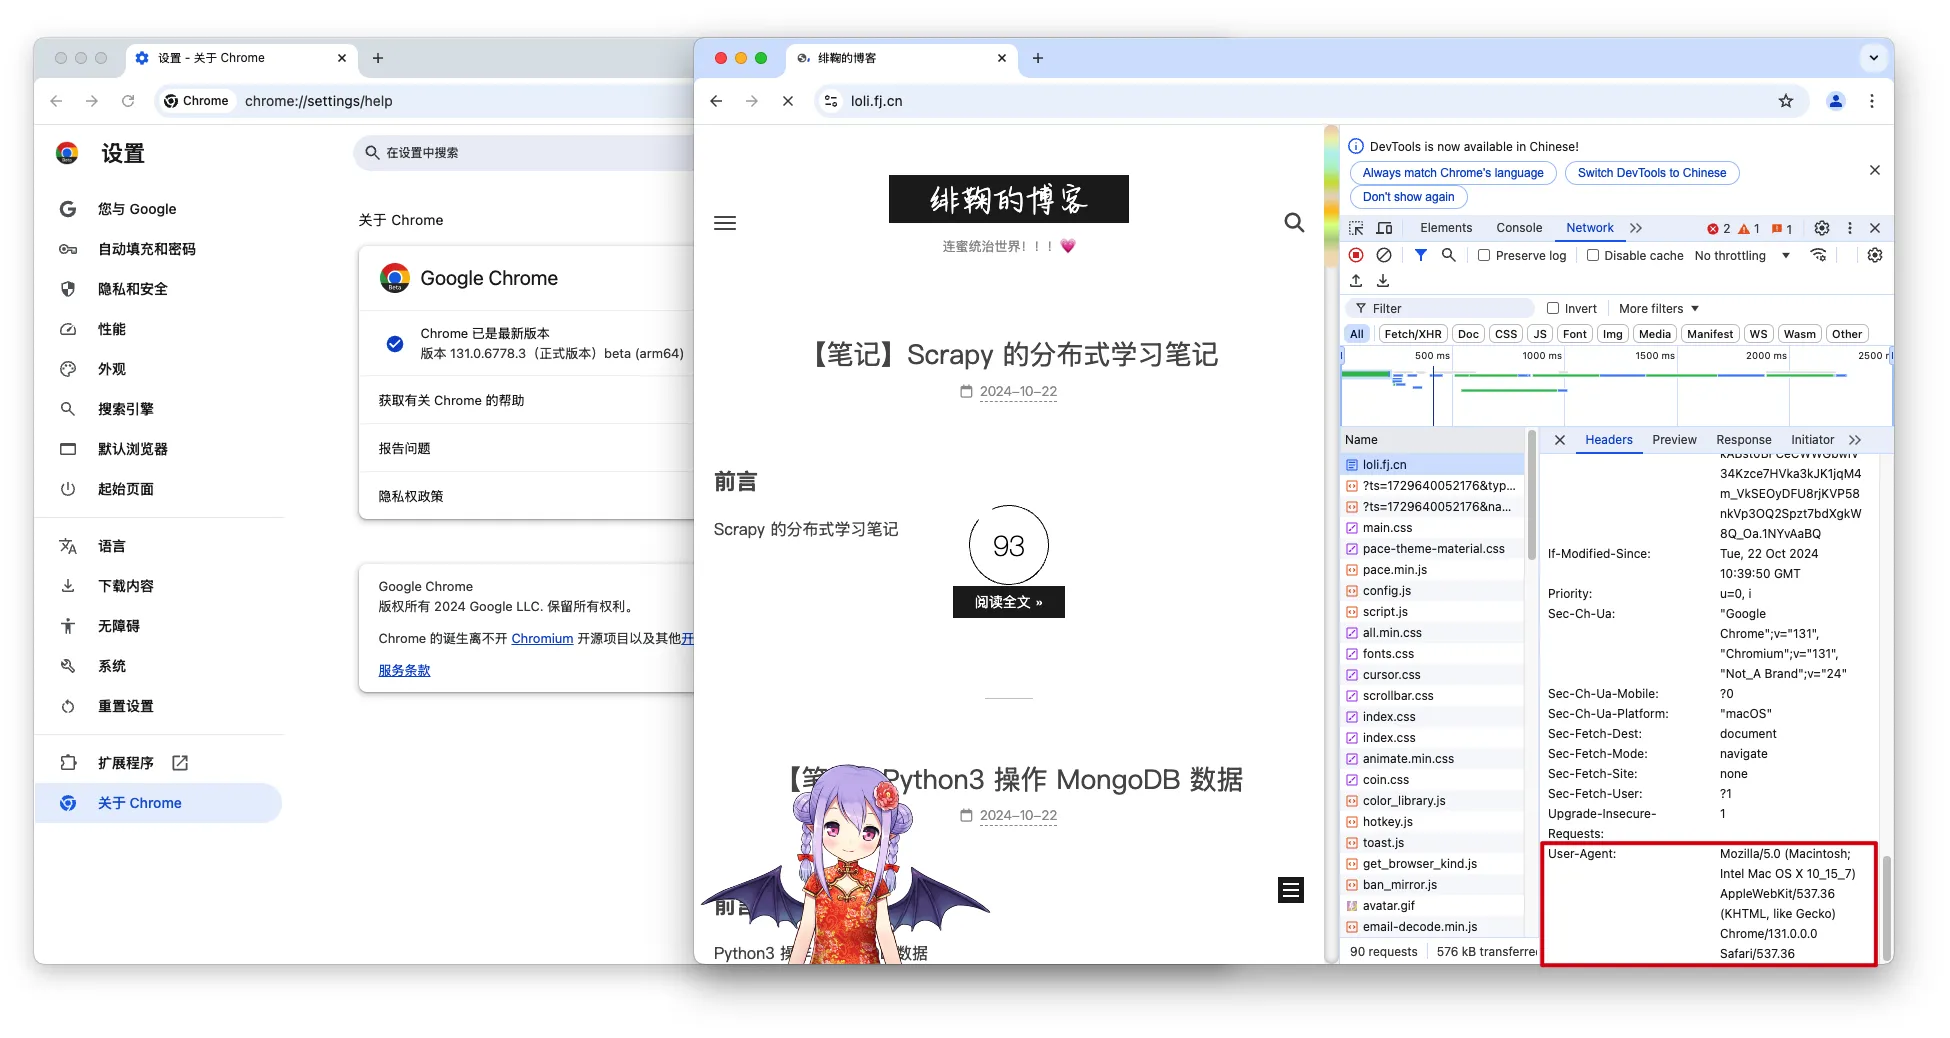Viewport: 1950px width, 1038px height.
Task: Switch to the Console tab
Action: [1519, 228]
